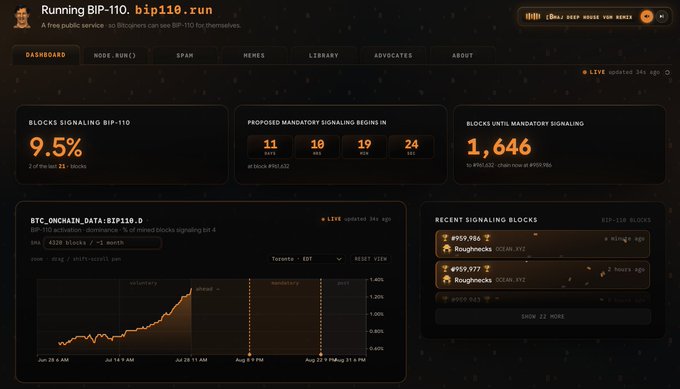Click the '2 of the last 21 blocks' text
Image resolution: width=680 pixels, height=389 pixels.
point(57,166)
